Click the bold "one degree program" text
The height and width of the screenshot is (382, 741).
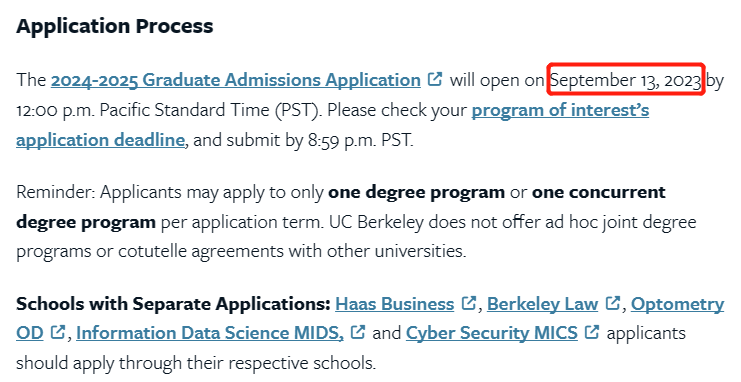click(416, 192)
